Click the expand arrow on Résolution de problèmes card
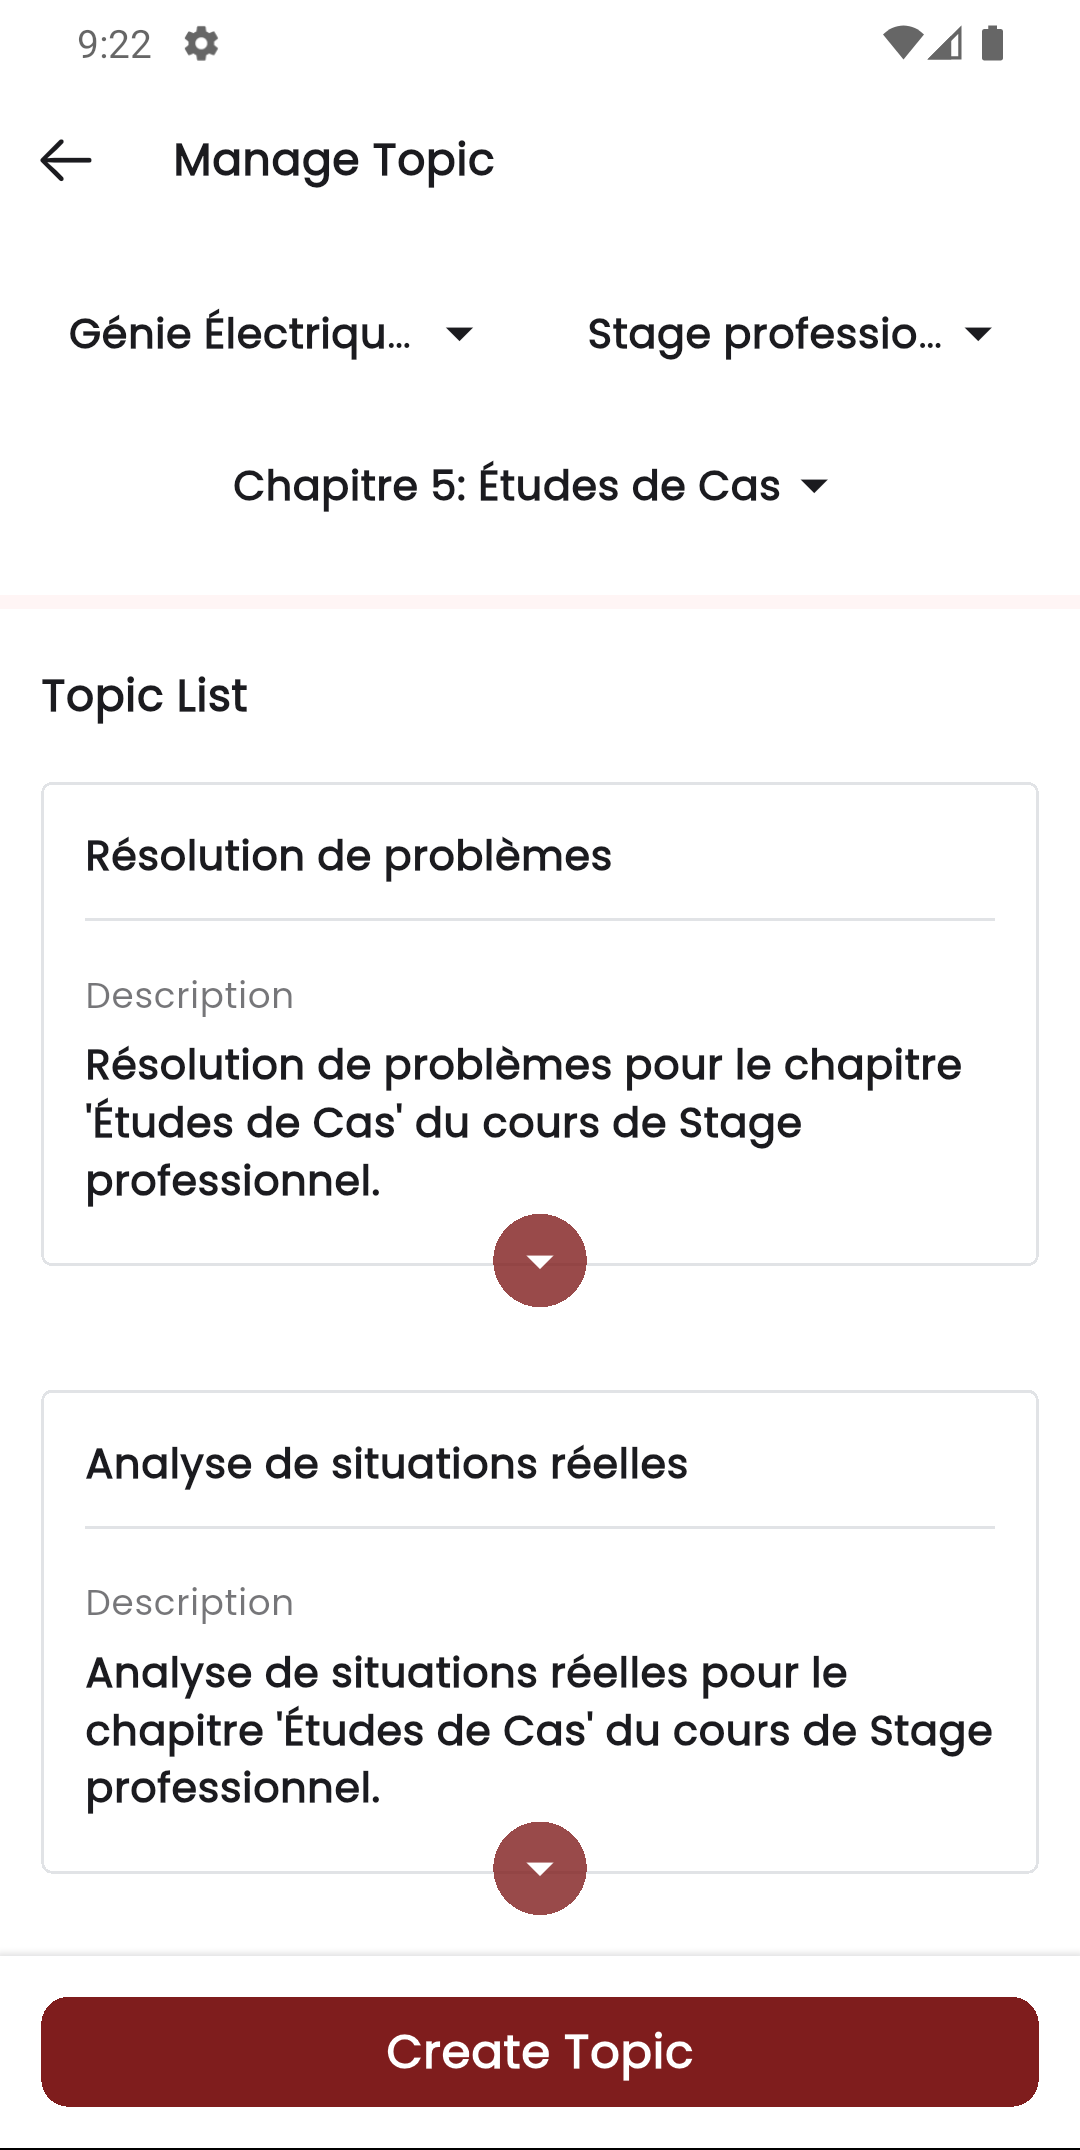Viewport: 1080px width, 2150px height. tap(539, 1260)
